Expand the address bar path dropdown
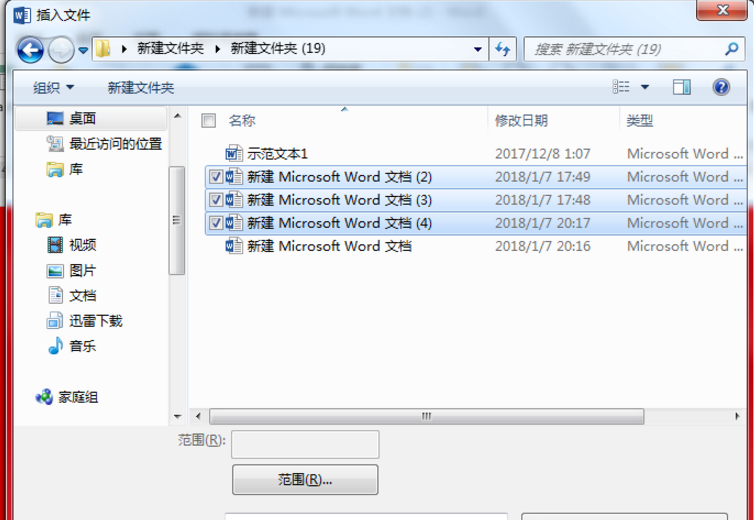 tap(478, 49)
